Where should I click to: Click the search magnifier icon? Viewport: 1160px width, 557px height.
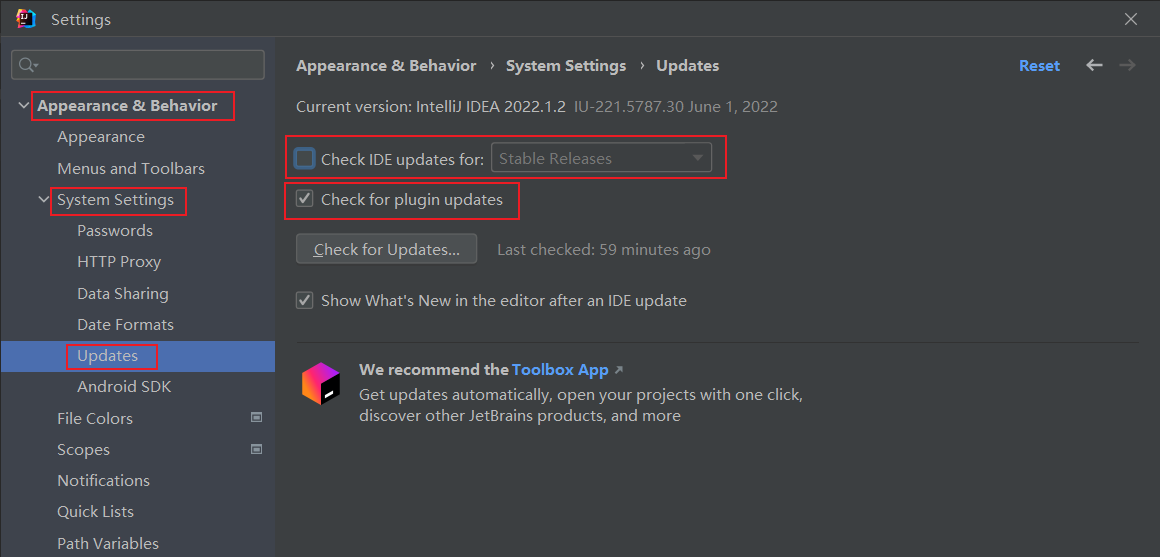pos(27,65)
